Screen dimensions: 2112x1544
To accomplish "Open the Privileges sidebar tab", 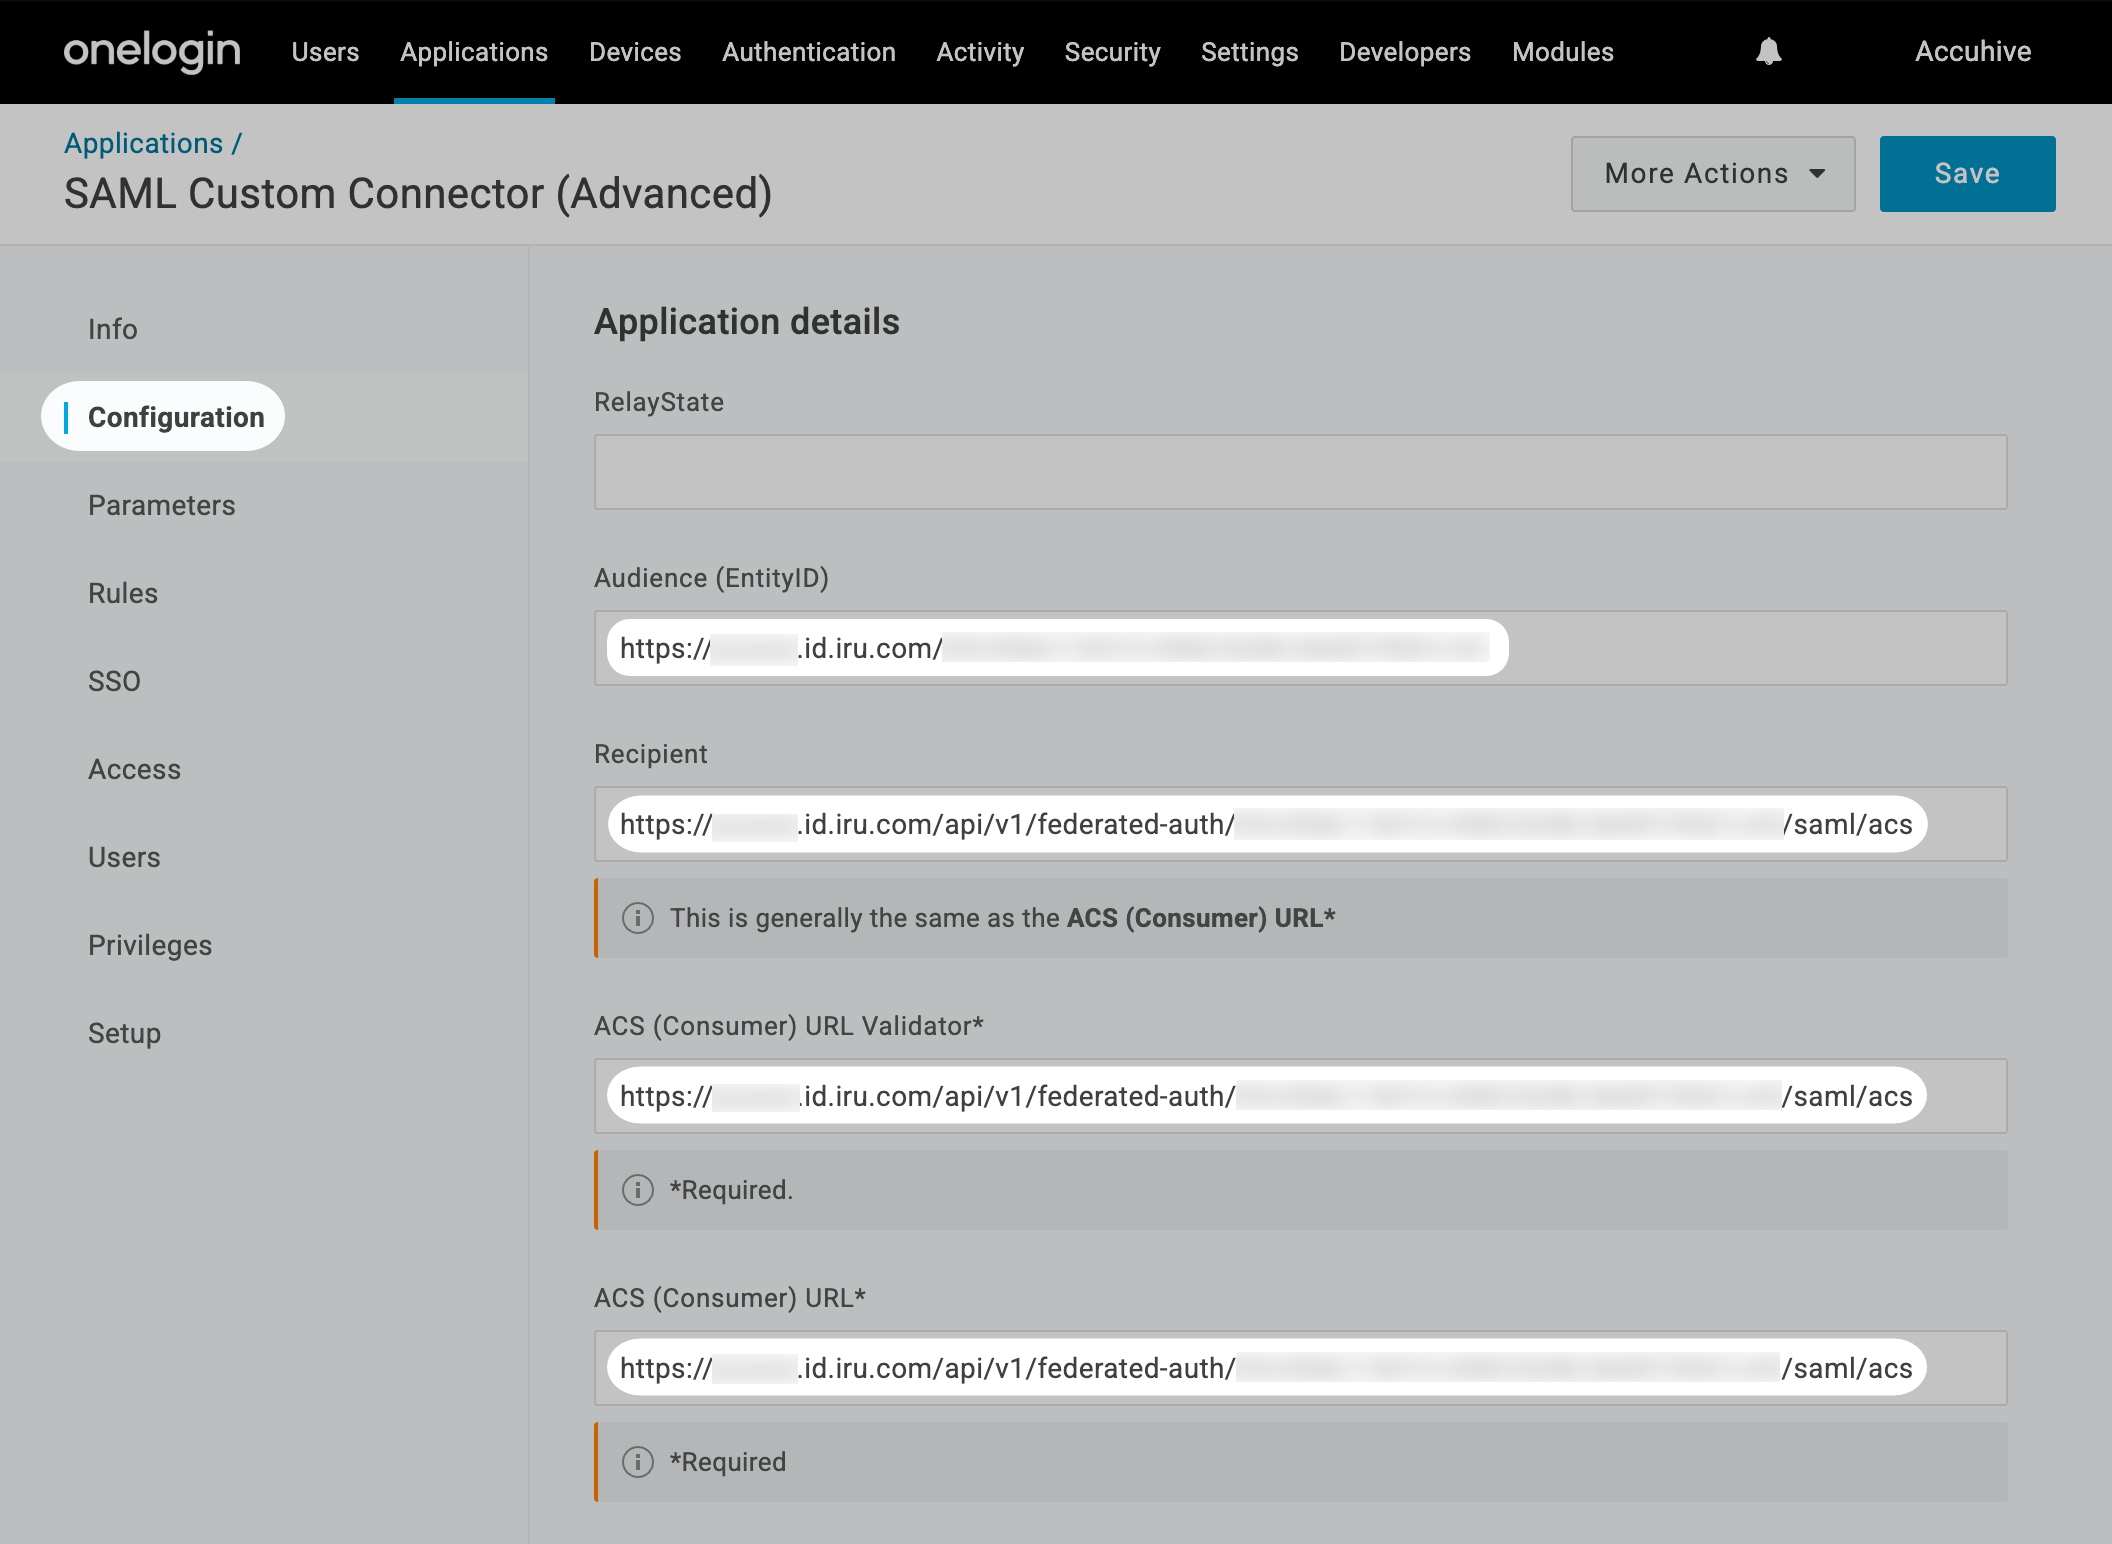I will 150,945.
